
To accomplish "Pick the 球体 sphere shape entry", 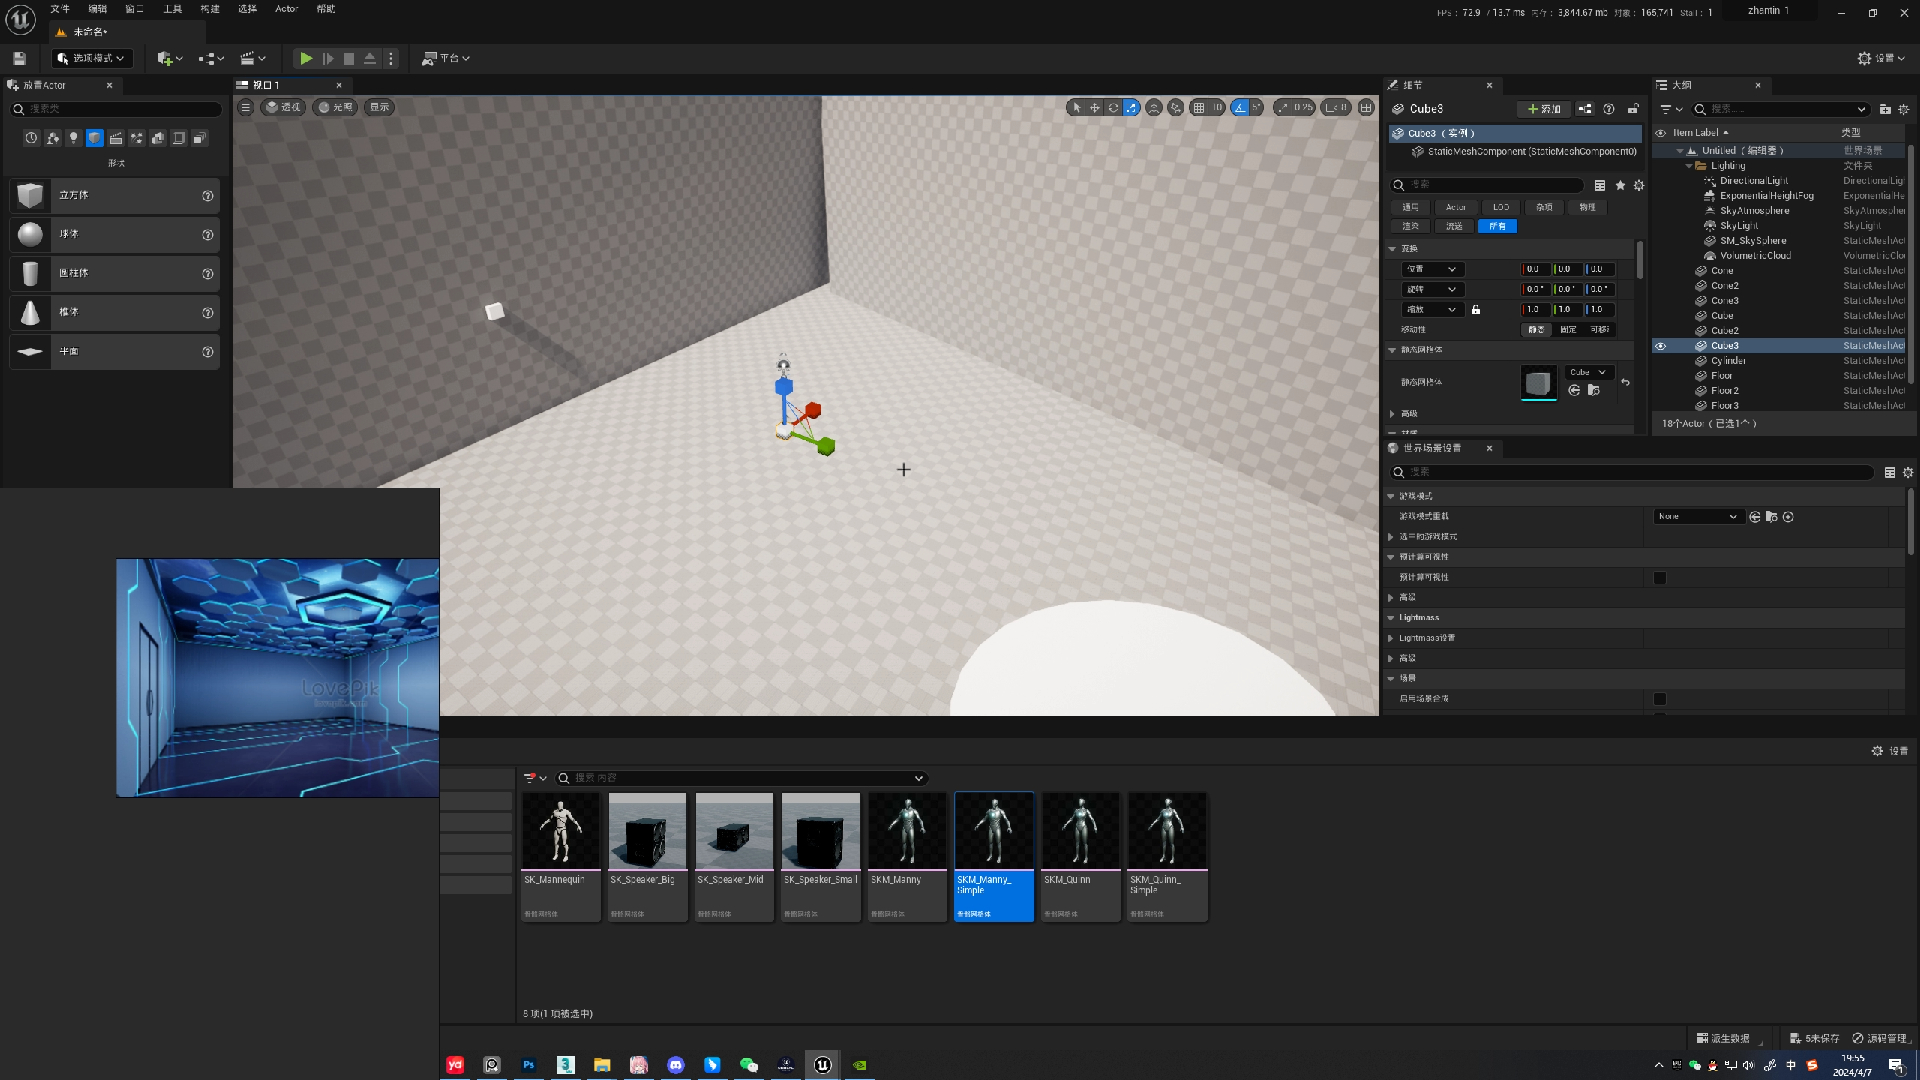I will tap(114, 234).
